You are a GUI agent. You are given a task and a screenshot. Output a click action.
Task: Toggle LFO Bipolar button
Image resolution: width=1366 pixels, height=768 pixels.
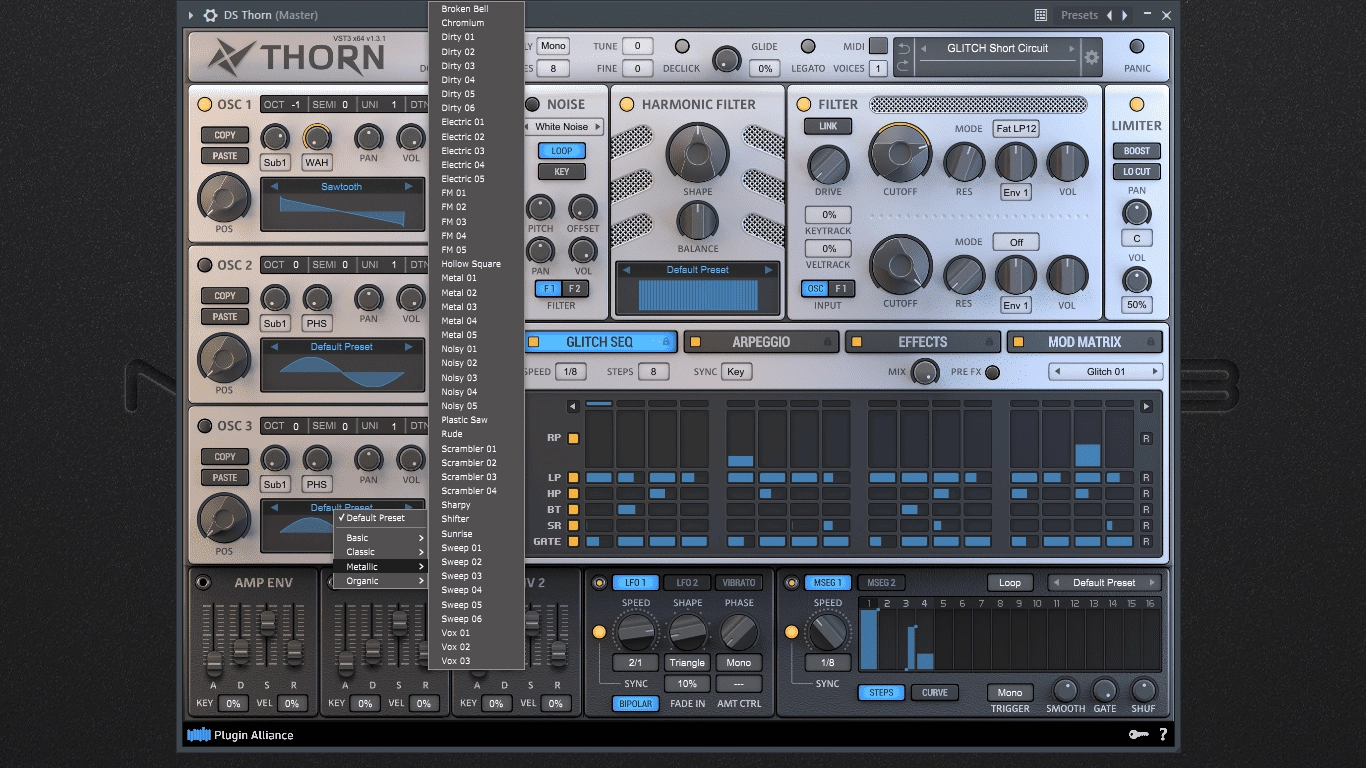coord(635,704)
